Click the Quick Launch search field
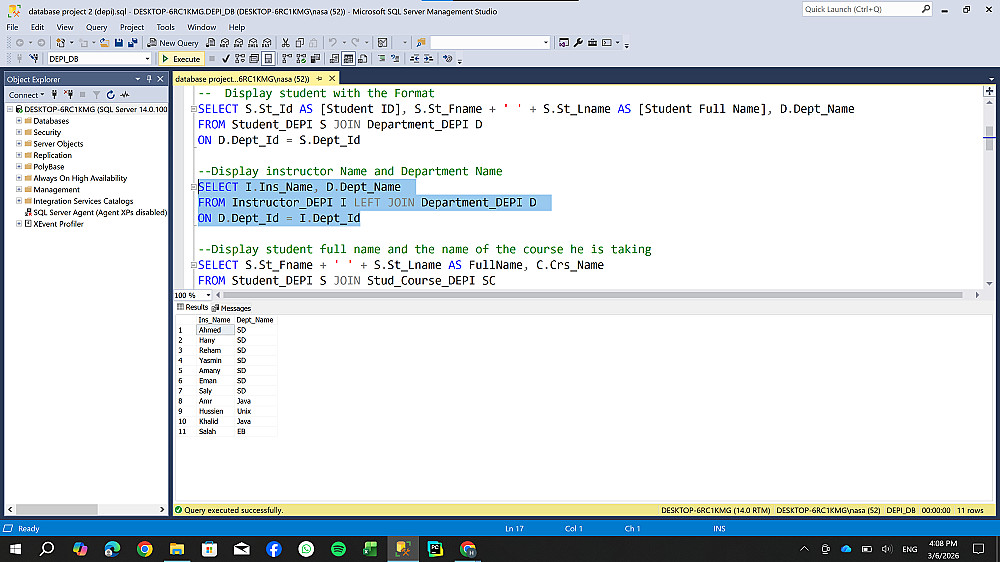1000x562 pixels. 861,9
